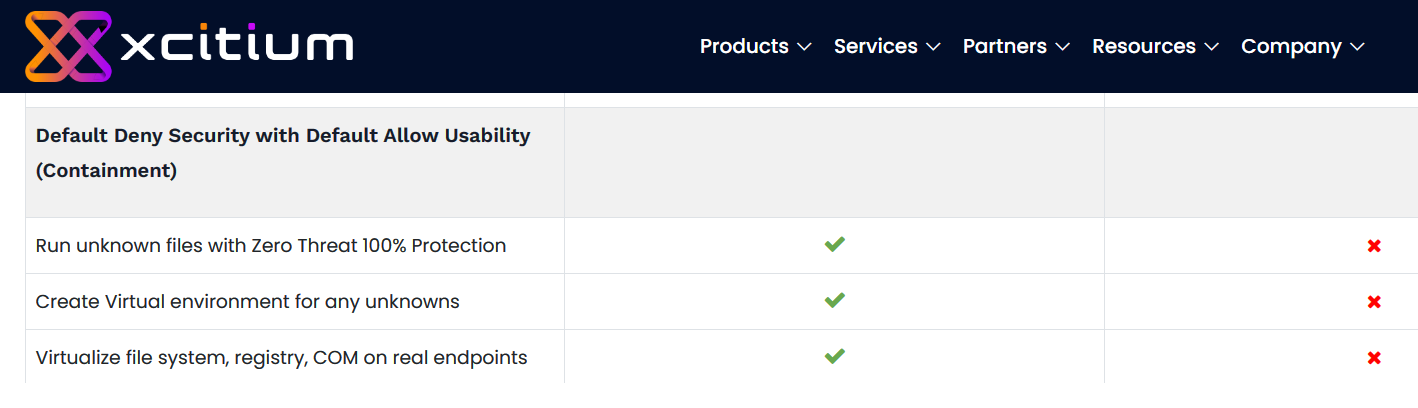Open the Products menu
Image resolution: width=1418 pixels, height=408 pixels.
[744, 46]
